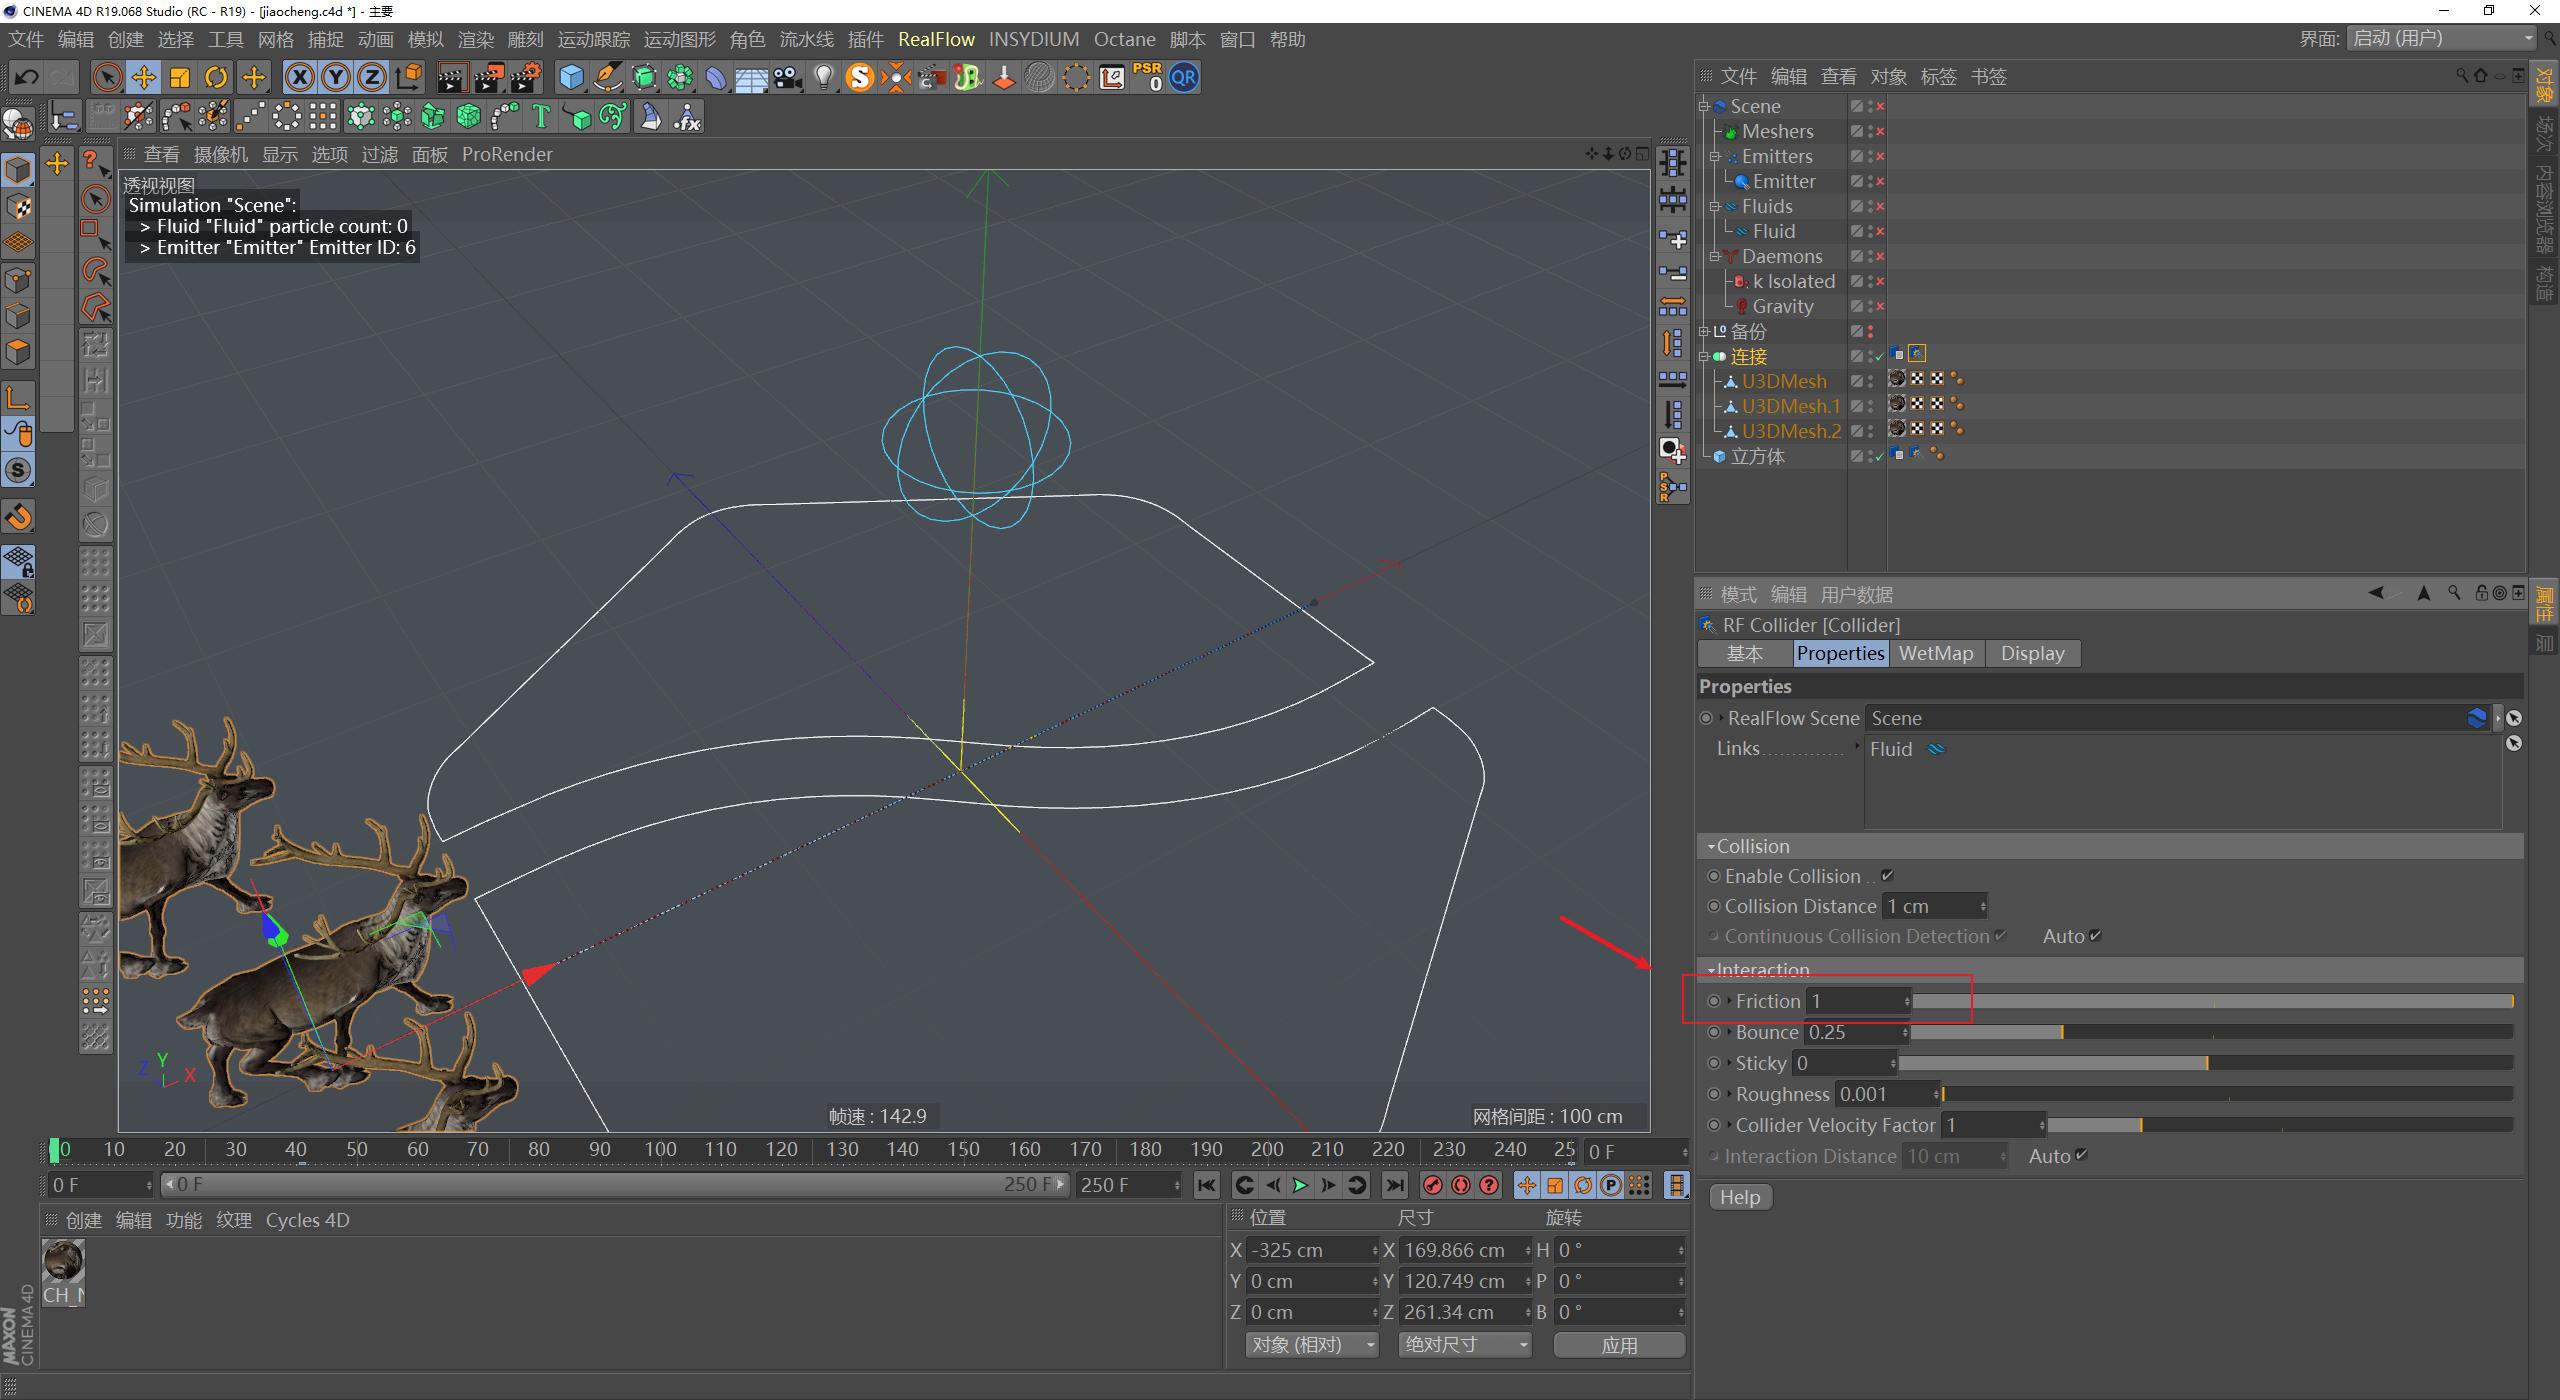Select the Scale tool
Screen dimensions: 2560x1400
pos(180,77)
